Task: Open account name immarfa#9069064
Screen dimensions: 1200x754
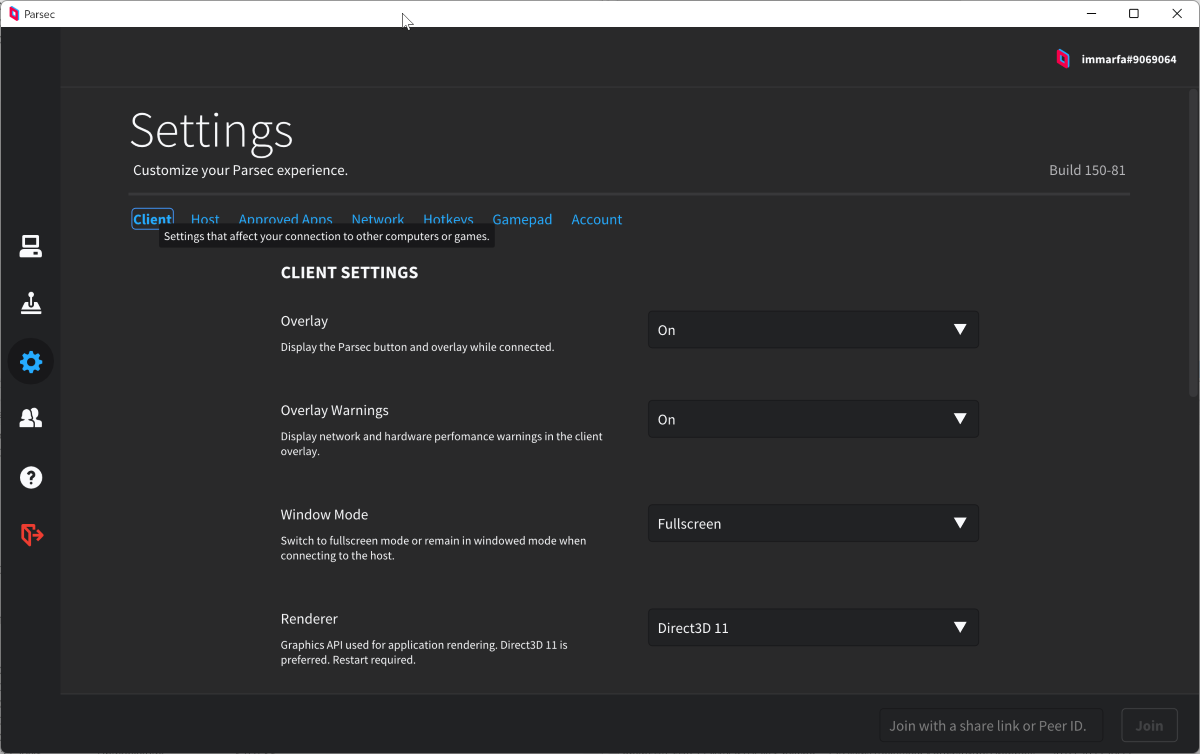Action: 1129,60
